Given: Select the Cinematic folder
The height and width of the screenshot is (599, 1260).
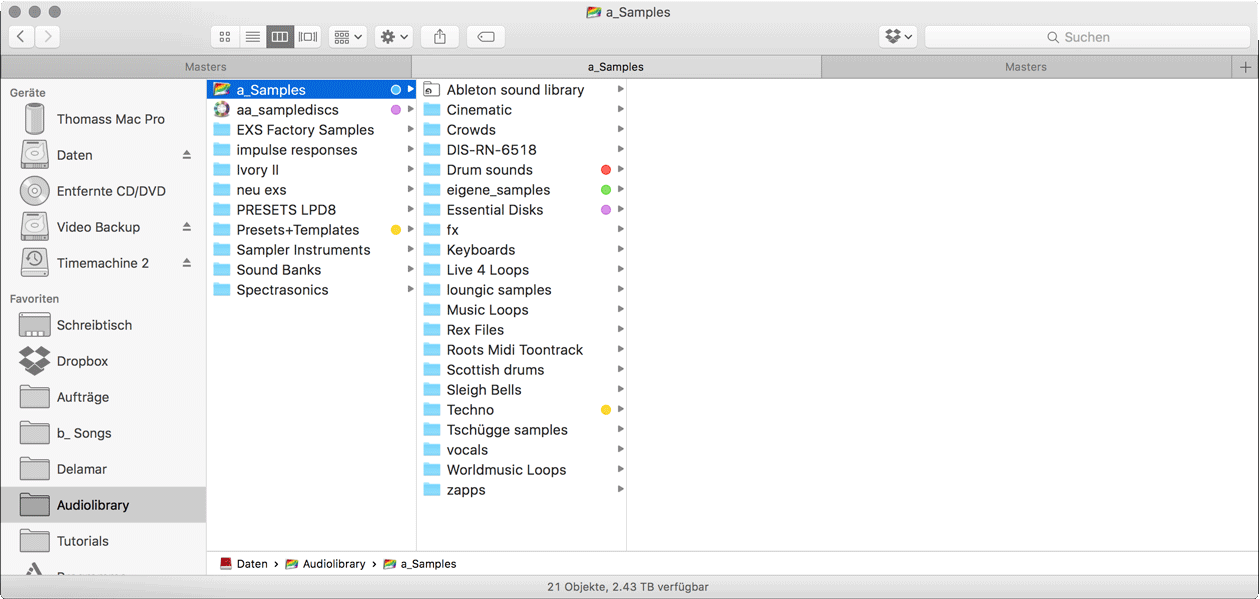Looking at the screenshot, I should click(x=522, y=110).
